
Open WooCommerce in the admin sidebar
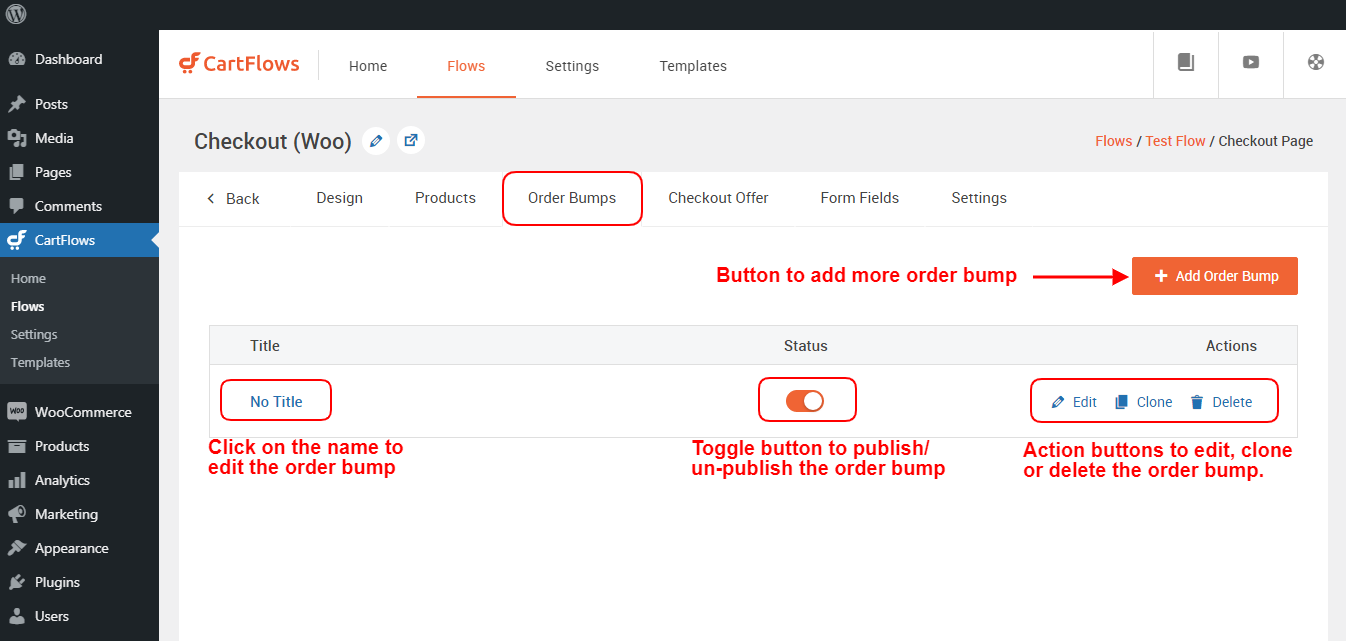point(82,412)
